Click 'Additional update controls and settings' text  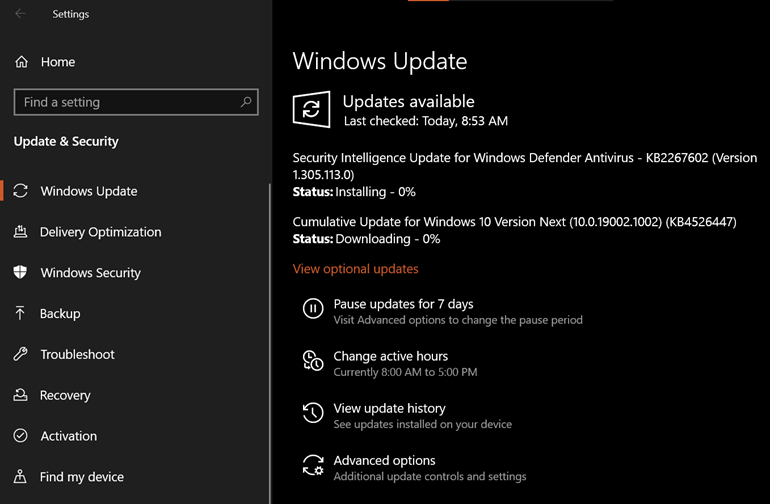coord(430,476)
